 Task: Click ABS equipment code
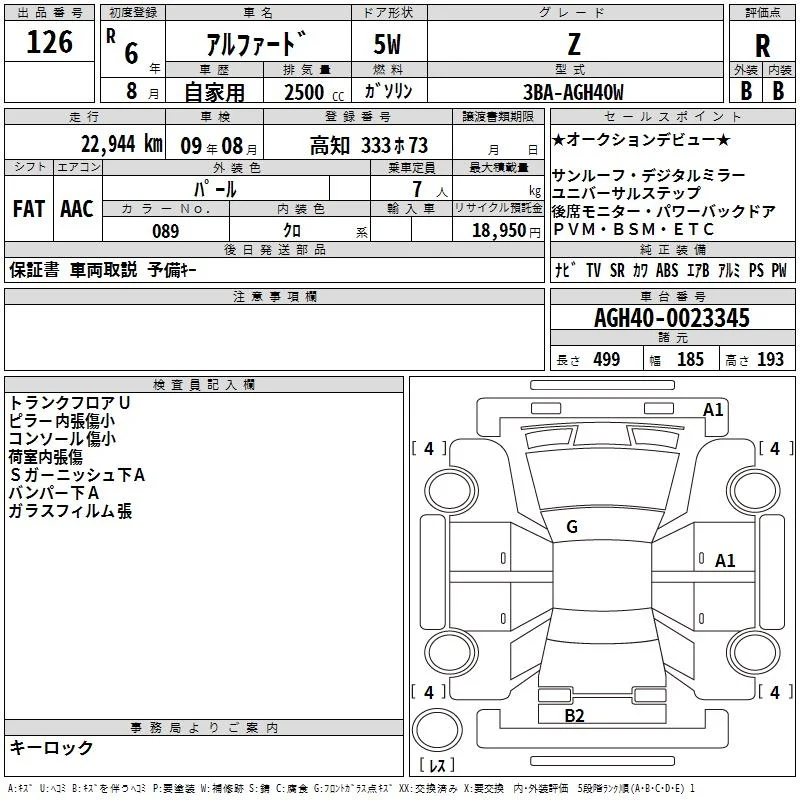click(667, 270)
